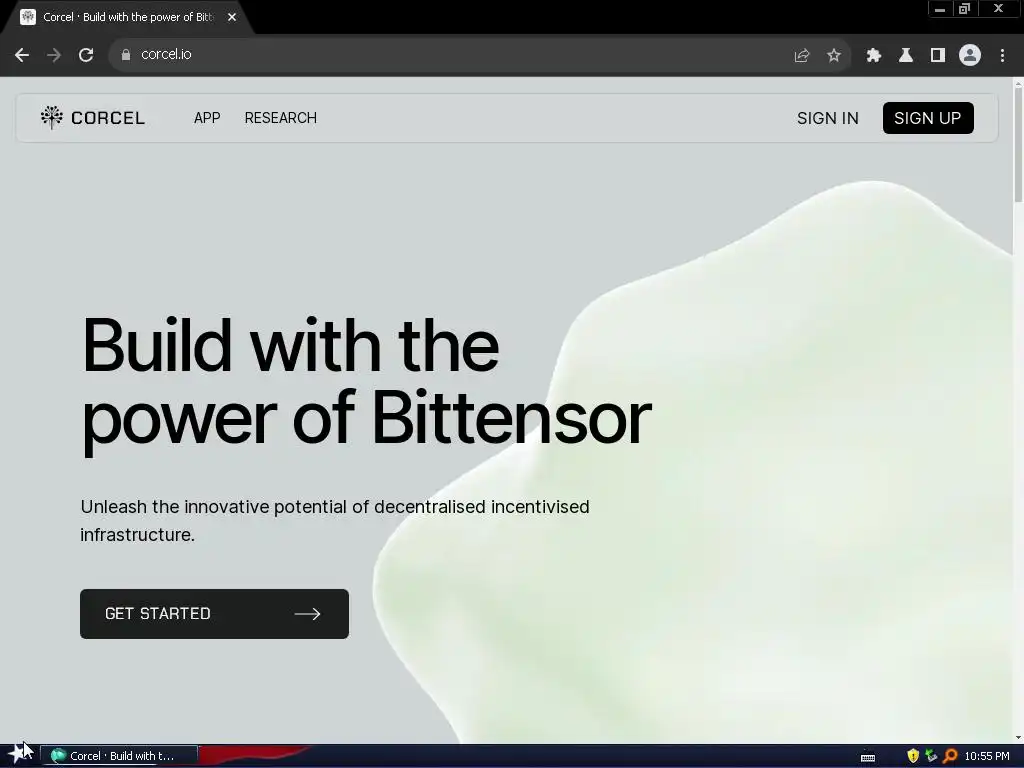Click the green arrows tray icon

931,756
